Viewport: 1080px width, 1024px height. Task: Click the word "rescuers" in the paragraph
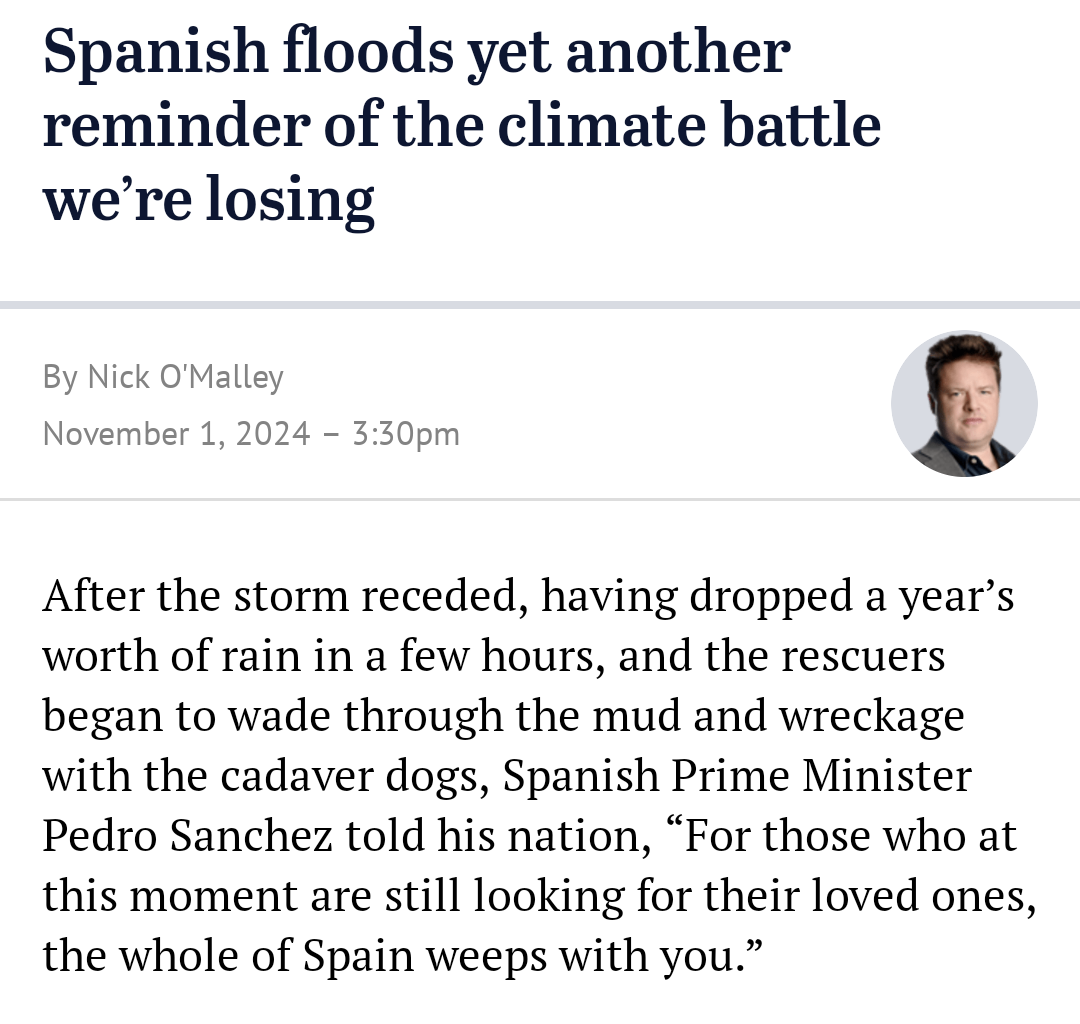click(859, 656)
